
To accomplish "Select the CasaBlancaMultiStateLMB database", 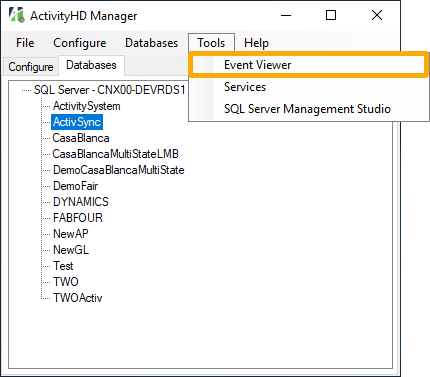I will 115,154.
